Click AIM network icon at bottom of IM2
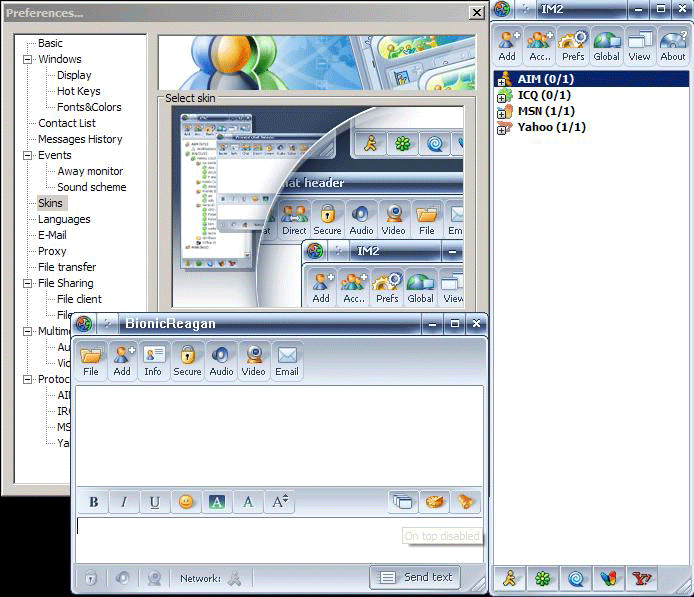The width and height of the screenshot is (694, 597). point(509,578)
